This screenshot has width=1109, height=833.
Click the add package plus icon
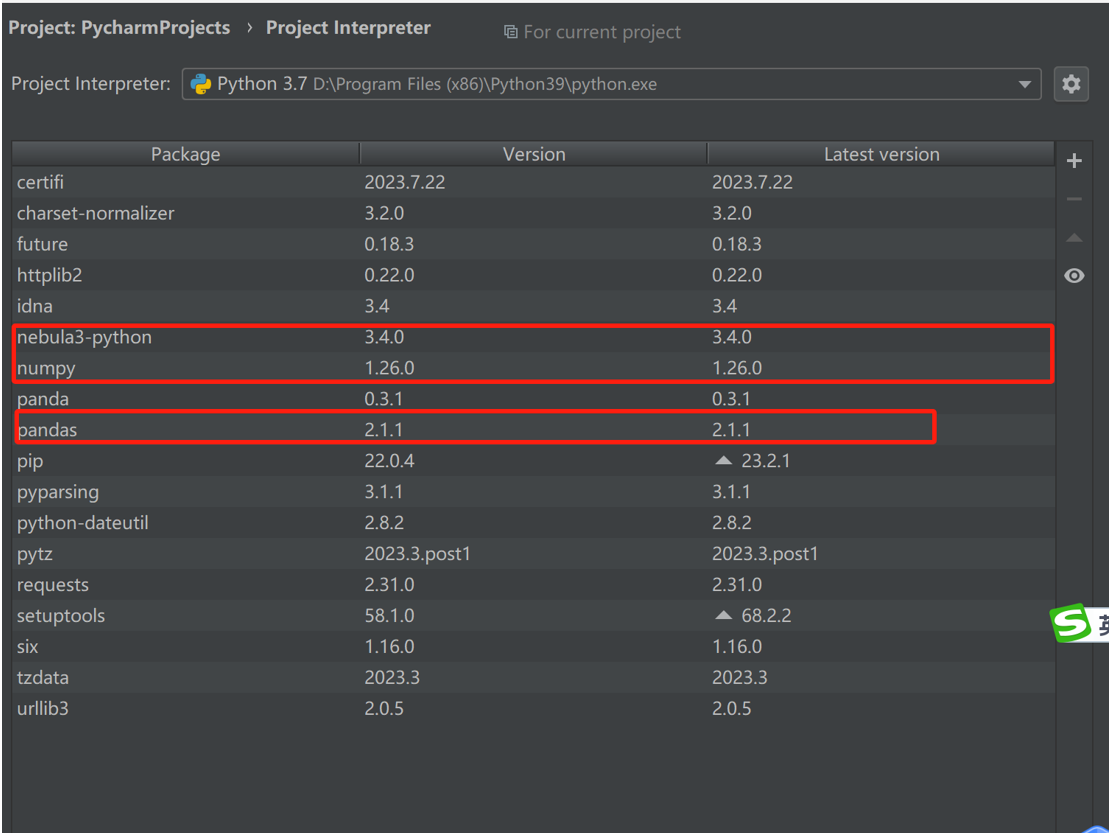point(1075,161)
